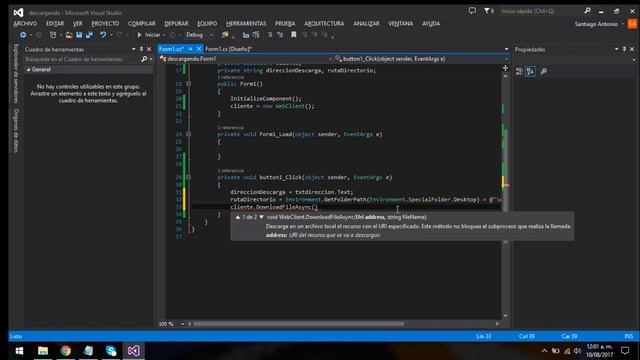Collapse the Form1_Load method outline
This screenshot has width=640, height=360.
[189, 134]
